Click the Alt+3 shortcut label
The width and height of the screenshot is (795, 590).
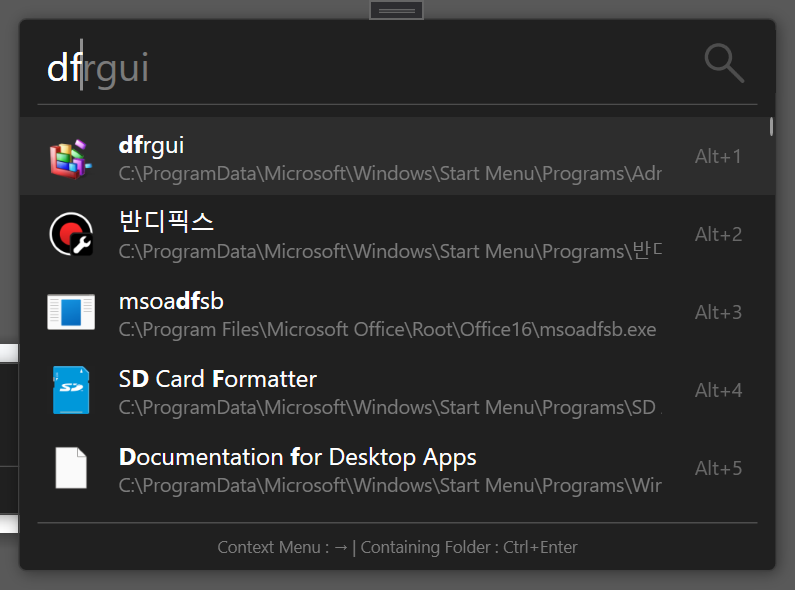(x=718, y=312)
